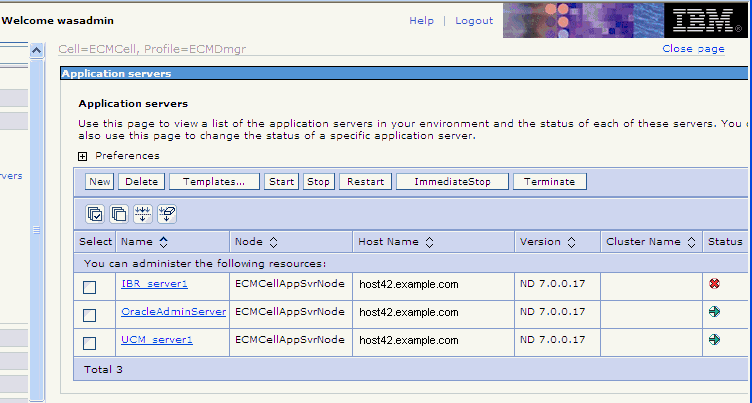Clear filter value icon
The height and width of the screenshot is (403, 752).
[167, 213]
